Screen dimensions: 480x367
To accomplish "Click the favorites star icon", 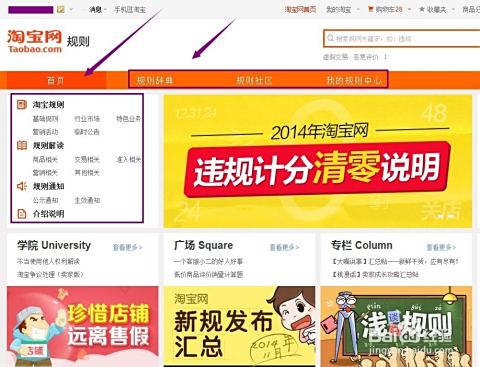I will coord(422,9).
